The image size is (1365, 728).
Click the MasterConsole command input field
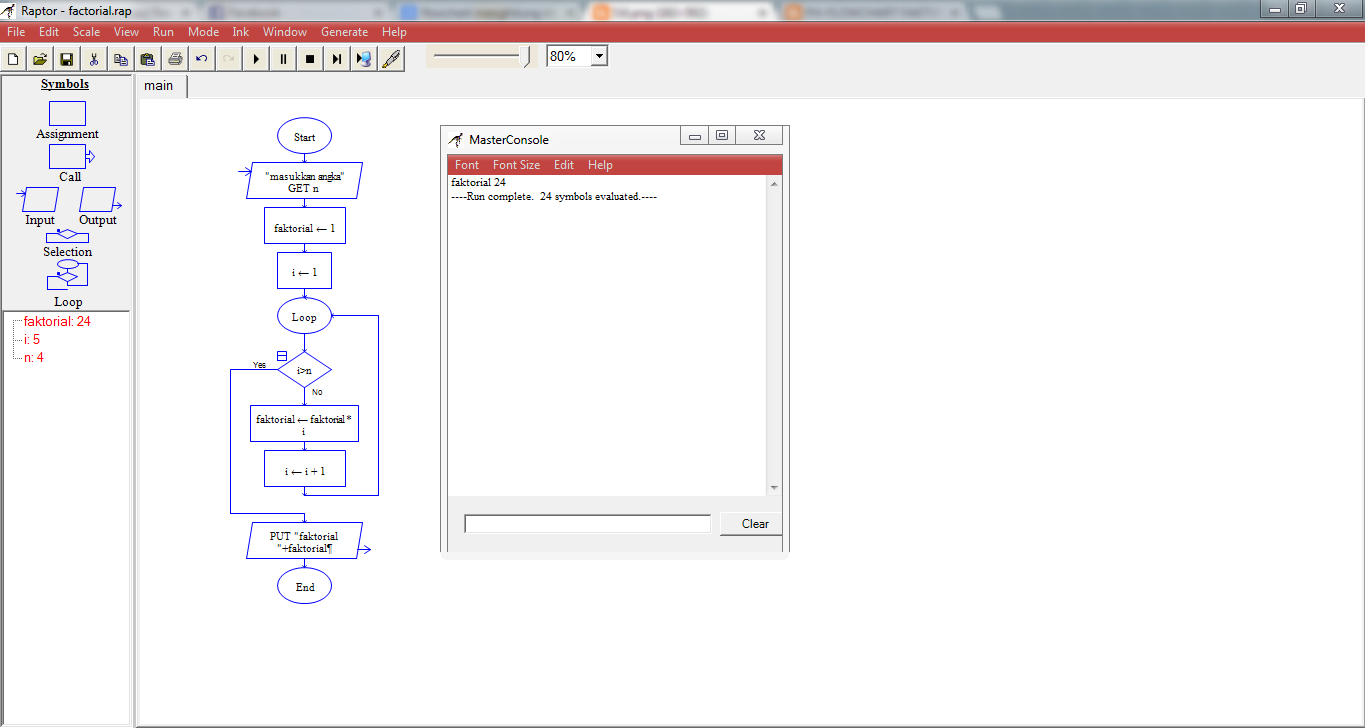(x=588, y=524)
